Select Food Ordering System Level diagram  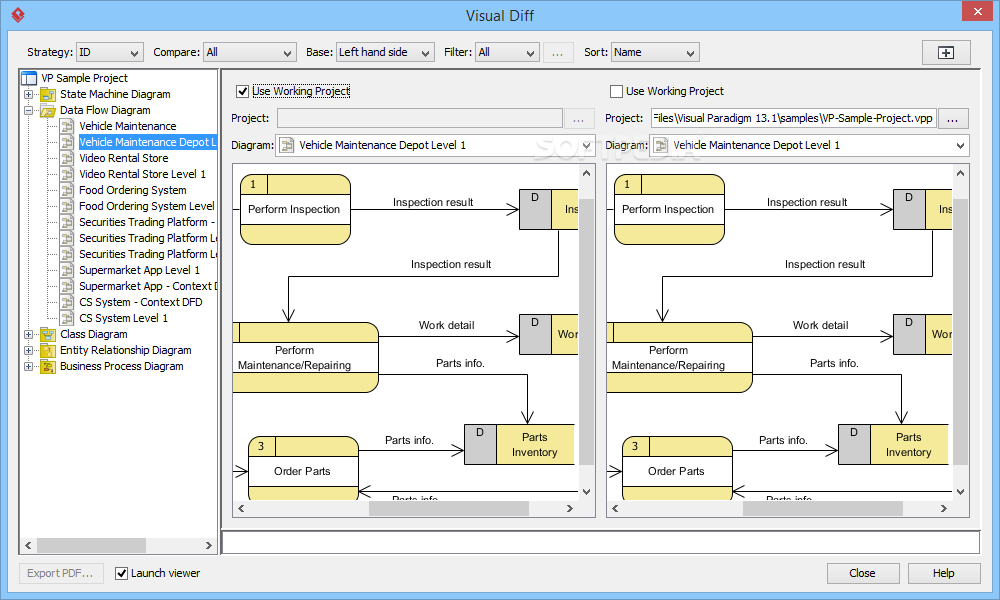[x=147, y=206]
